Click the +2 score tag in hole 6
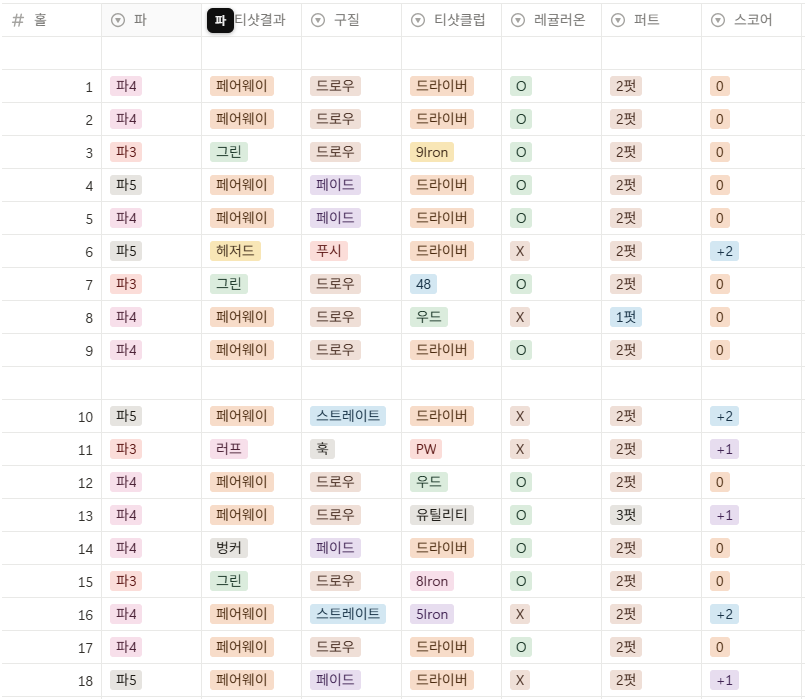The image size is (805, 699). [x=724, y=251]
